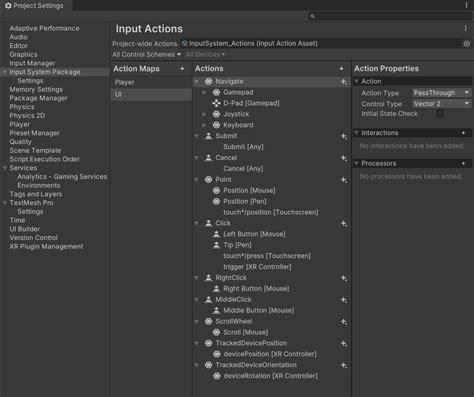474x397 pixels.
Task: Click the D-Pad [Gamepad] binding icon
Action: tap(216, 103)
